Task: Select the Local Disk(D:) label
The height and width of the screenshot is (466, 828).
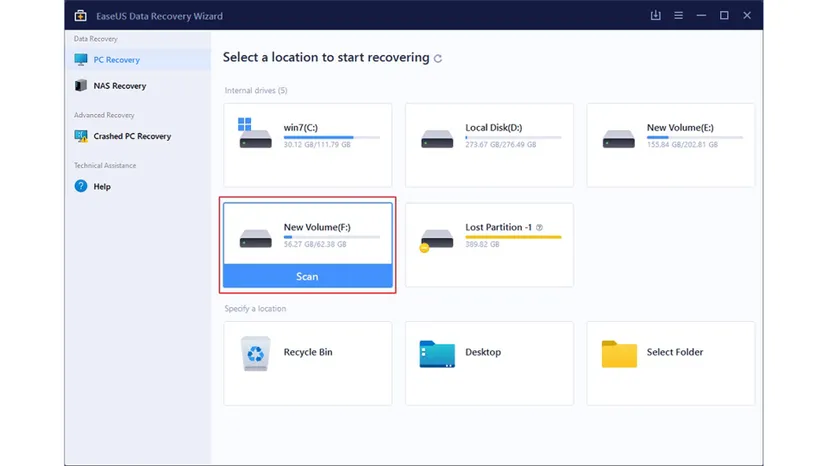Action: click(494, 127)
